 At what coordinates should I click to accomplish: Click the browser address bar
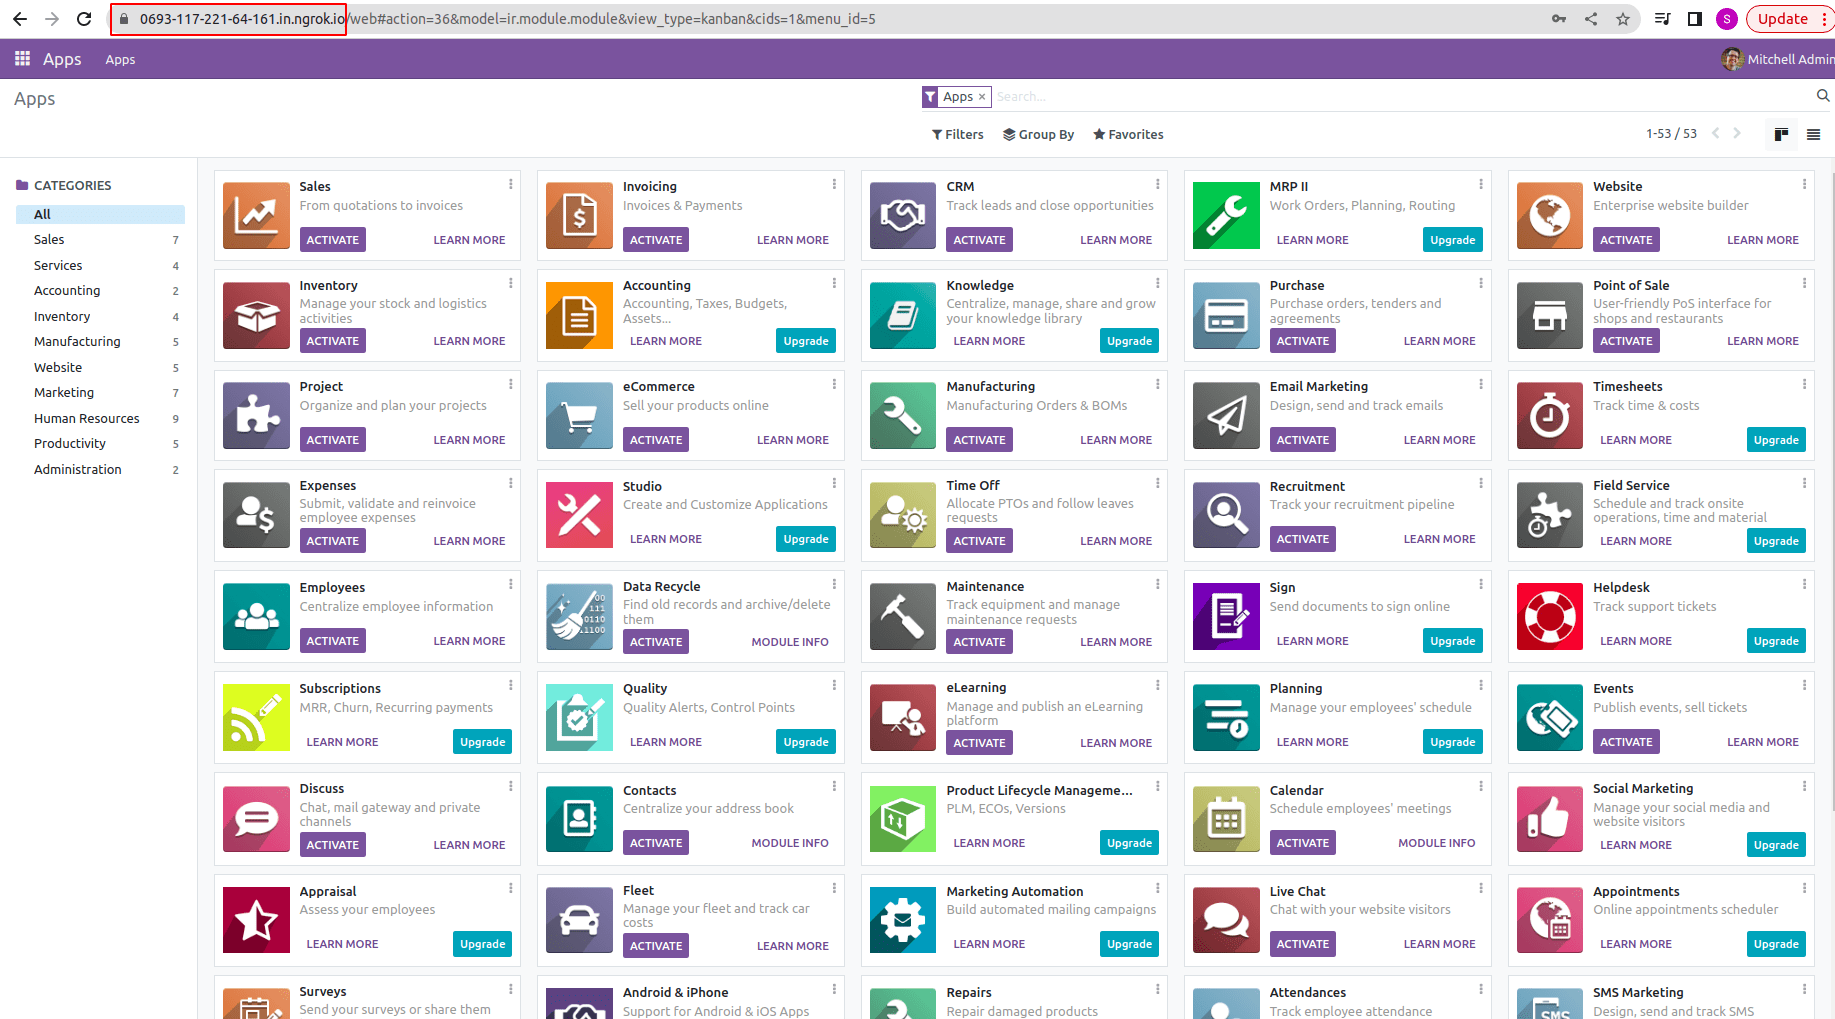coord(830,19)
